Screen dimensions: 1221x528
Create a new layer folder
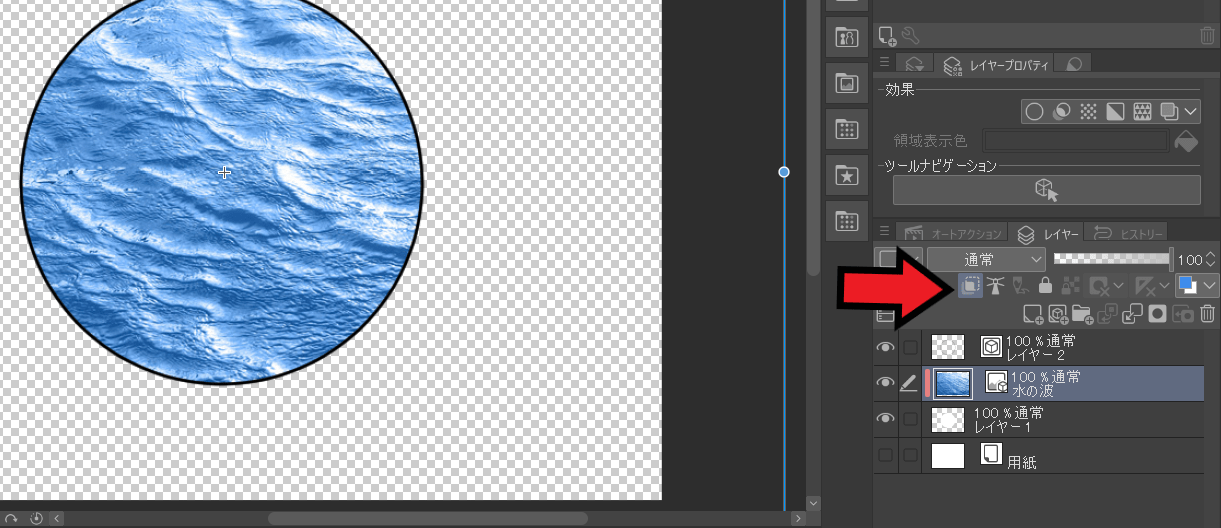[x=1082, y=315]
